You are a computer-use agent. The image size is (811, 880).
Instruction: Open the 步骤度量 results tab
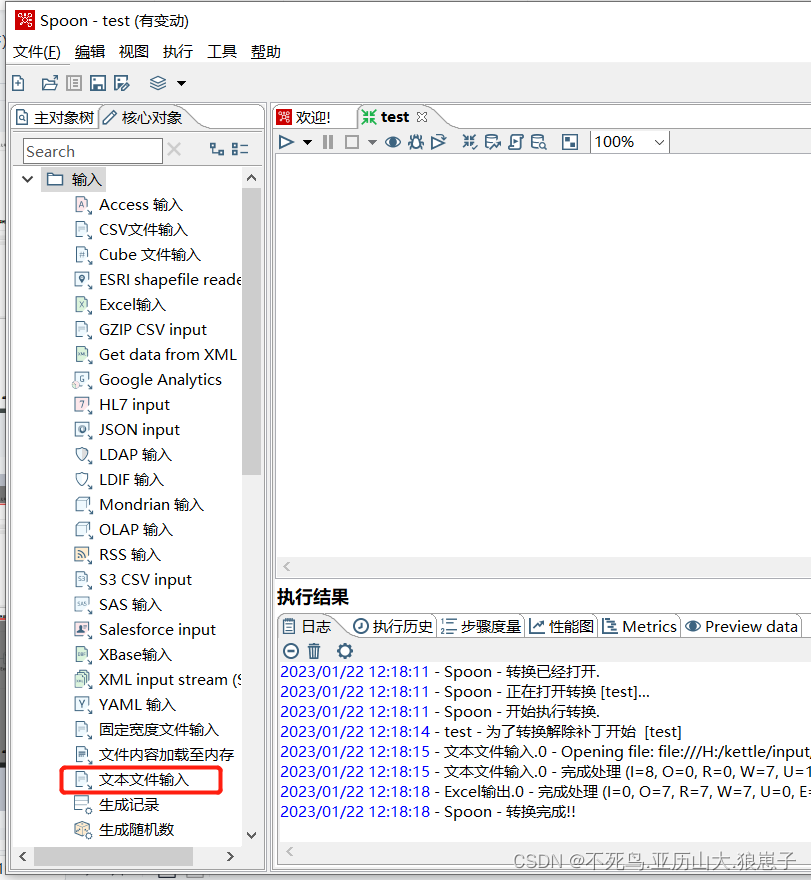coord(481,626)
